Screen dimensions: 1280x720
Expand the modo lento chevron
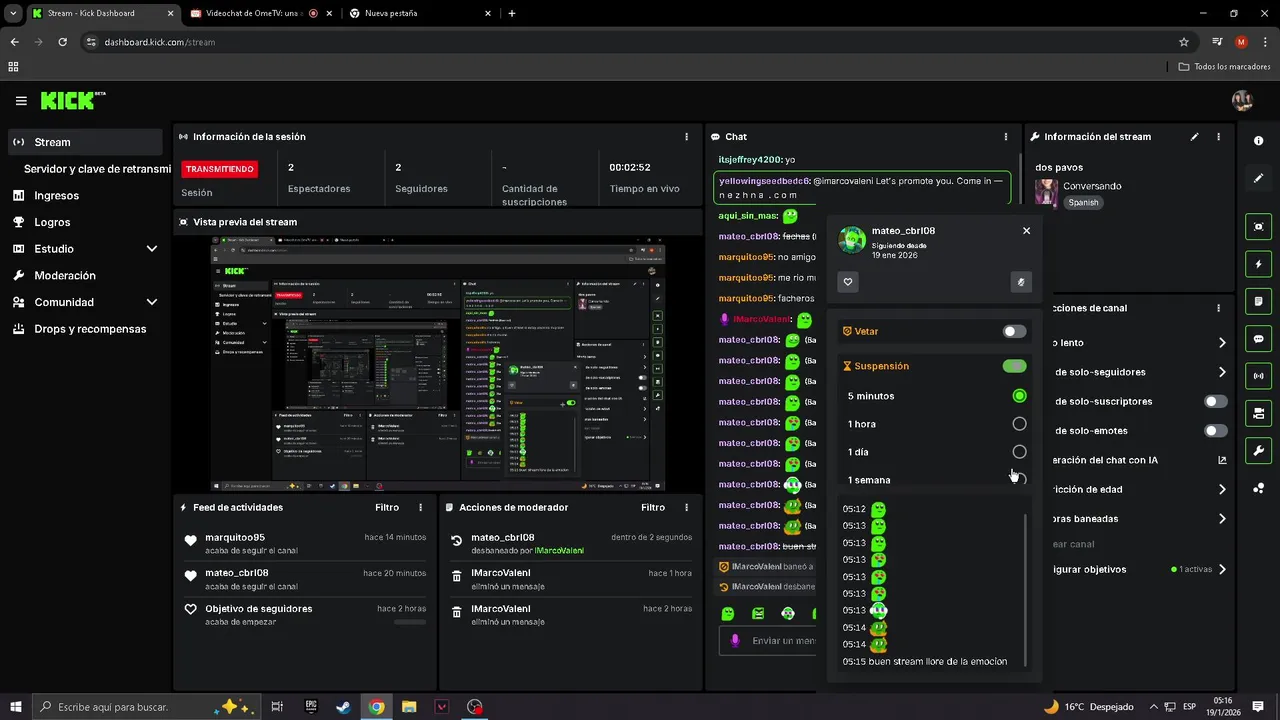click(1222, 343)
